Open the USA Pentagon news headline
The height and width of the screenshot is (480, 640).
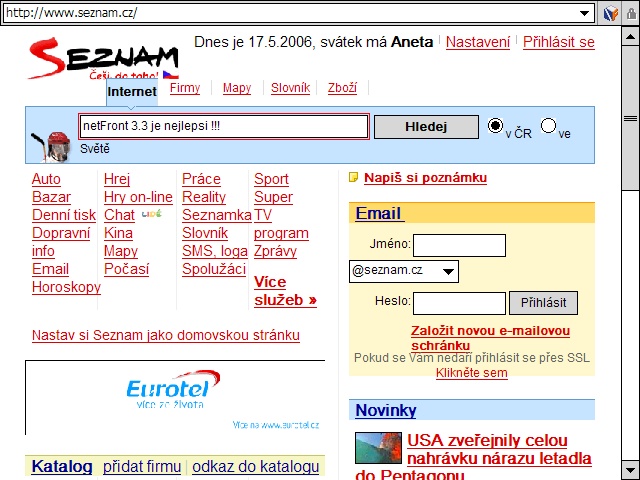click(x=473, y=458)
